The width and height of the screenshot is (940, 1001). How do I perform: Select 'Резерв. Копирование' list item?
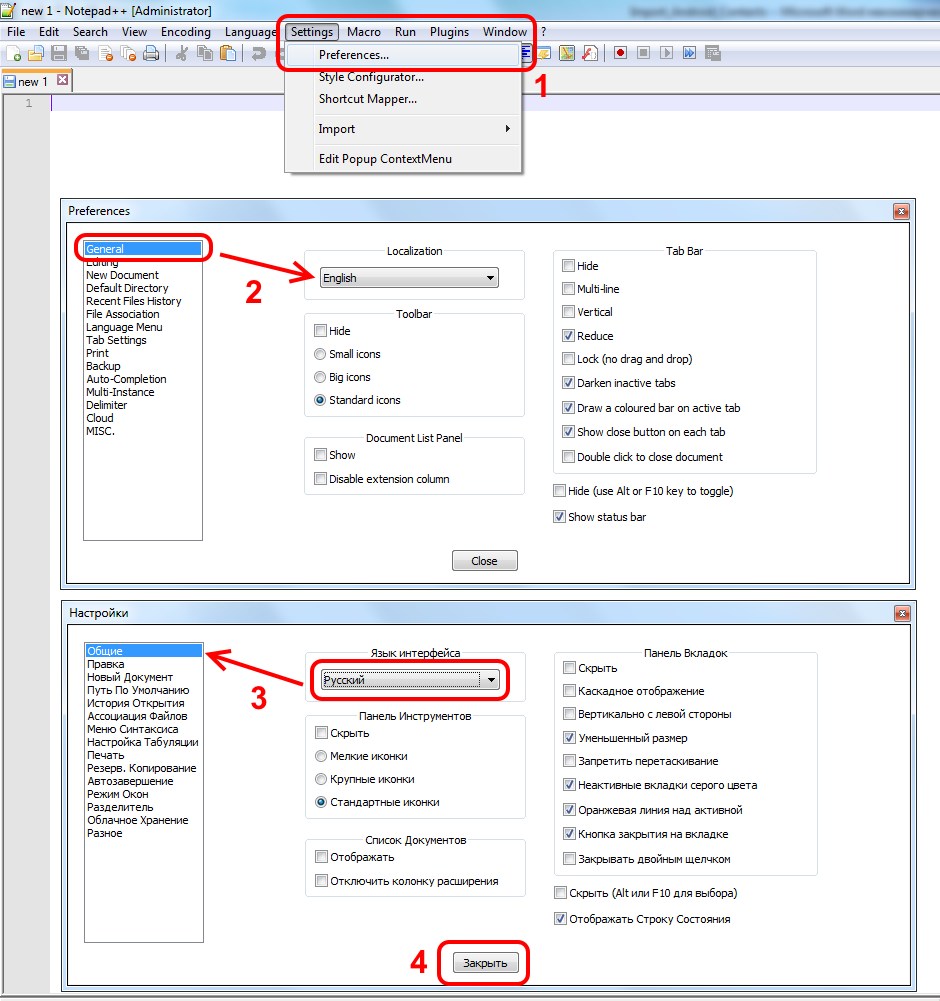pyautogui.click(x=142, y=769)
